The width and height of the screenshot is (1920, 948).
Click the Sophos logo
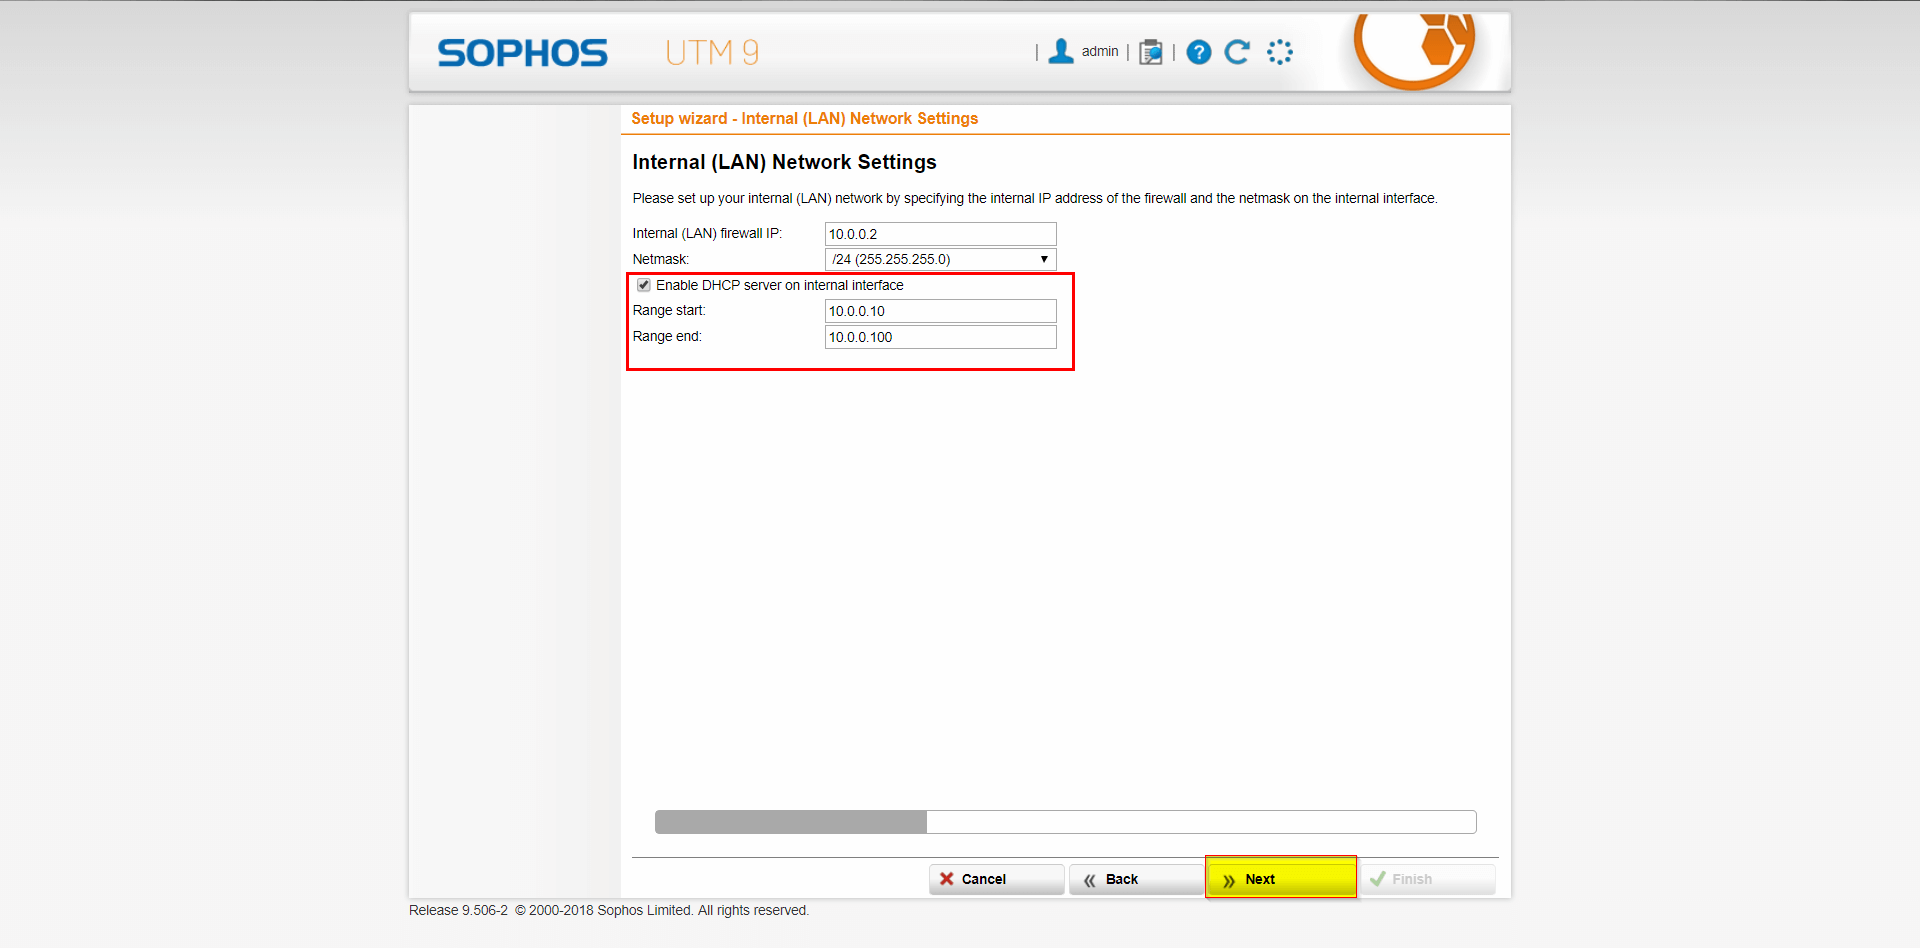(522, 53)
